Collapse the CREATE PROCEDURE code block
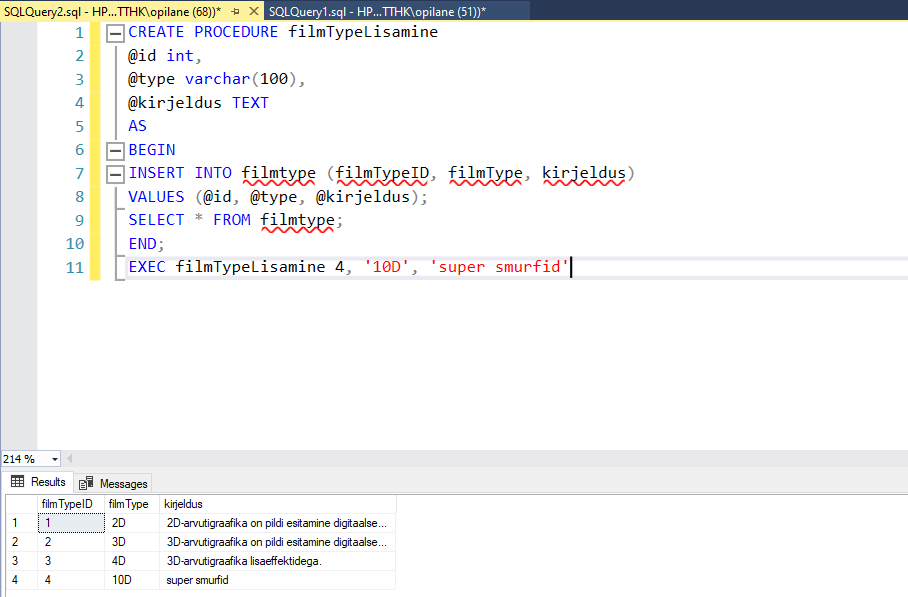 (x=113, y=33)
